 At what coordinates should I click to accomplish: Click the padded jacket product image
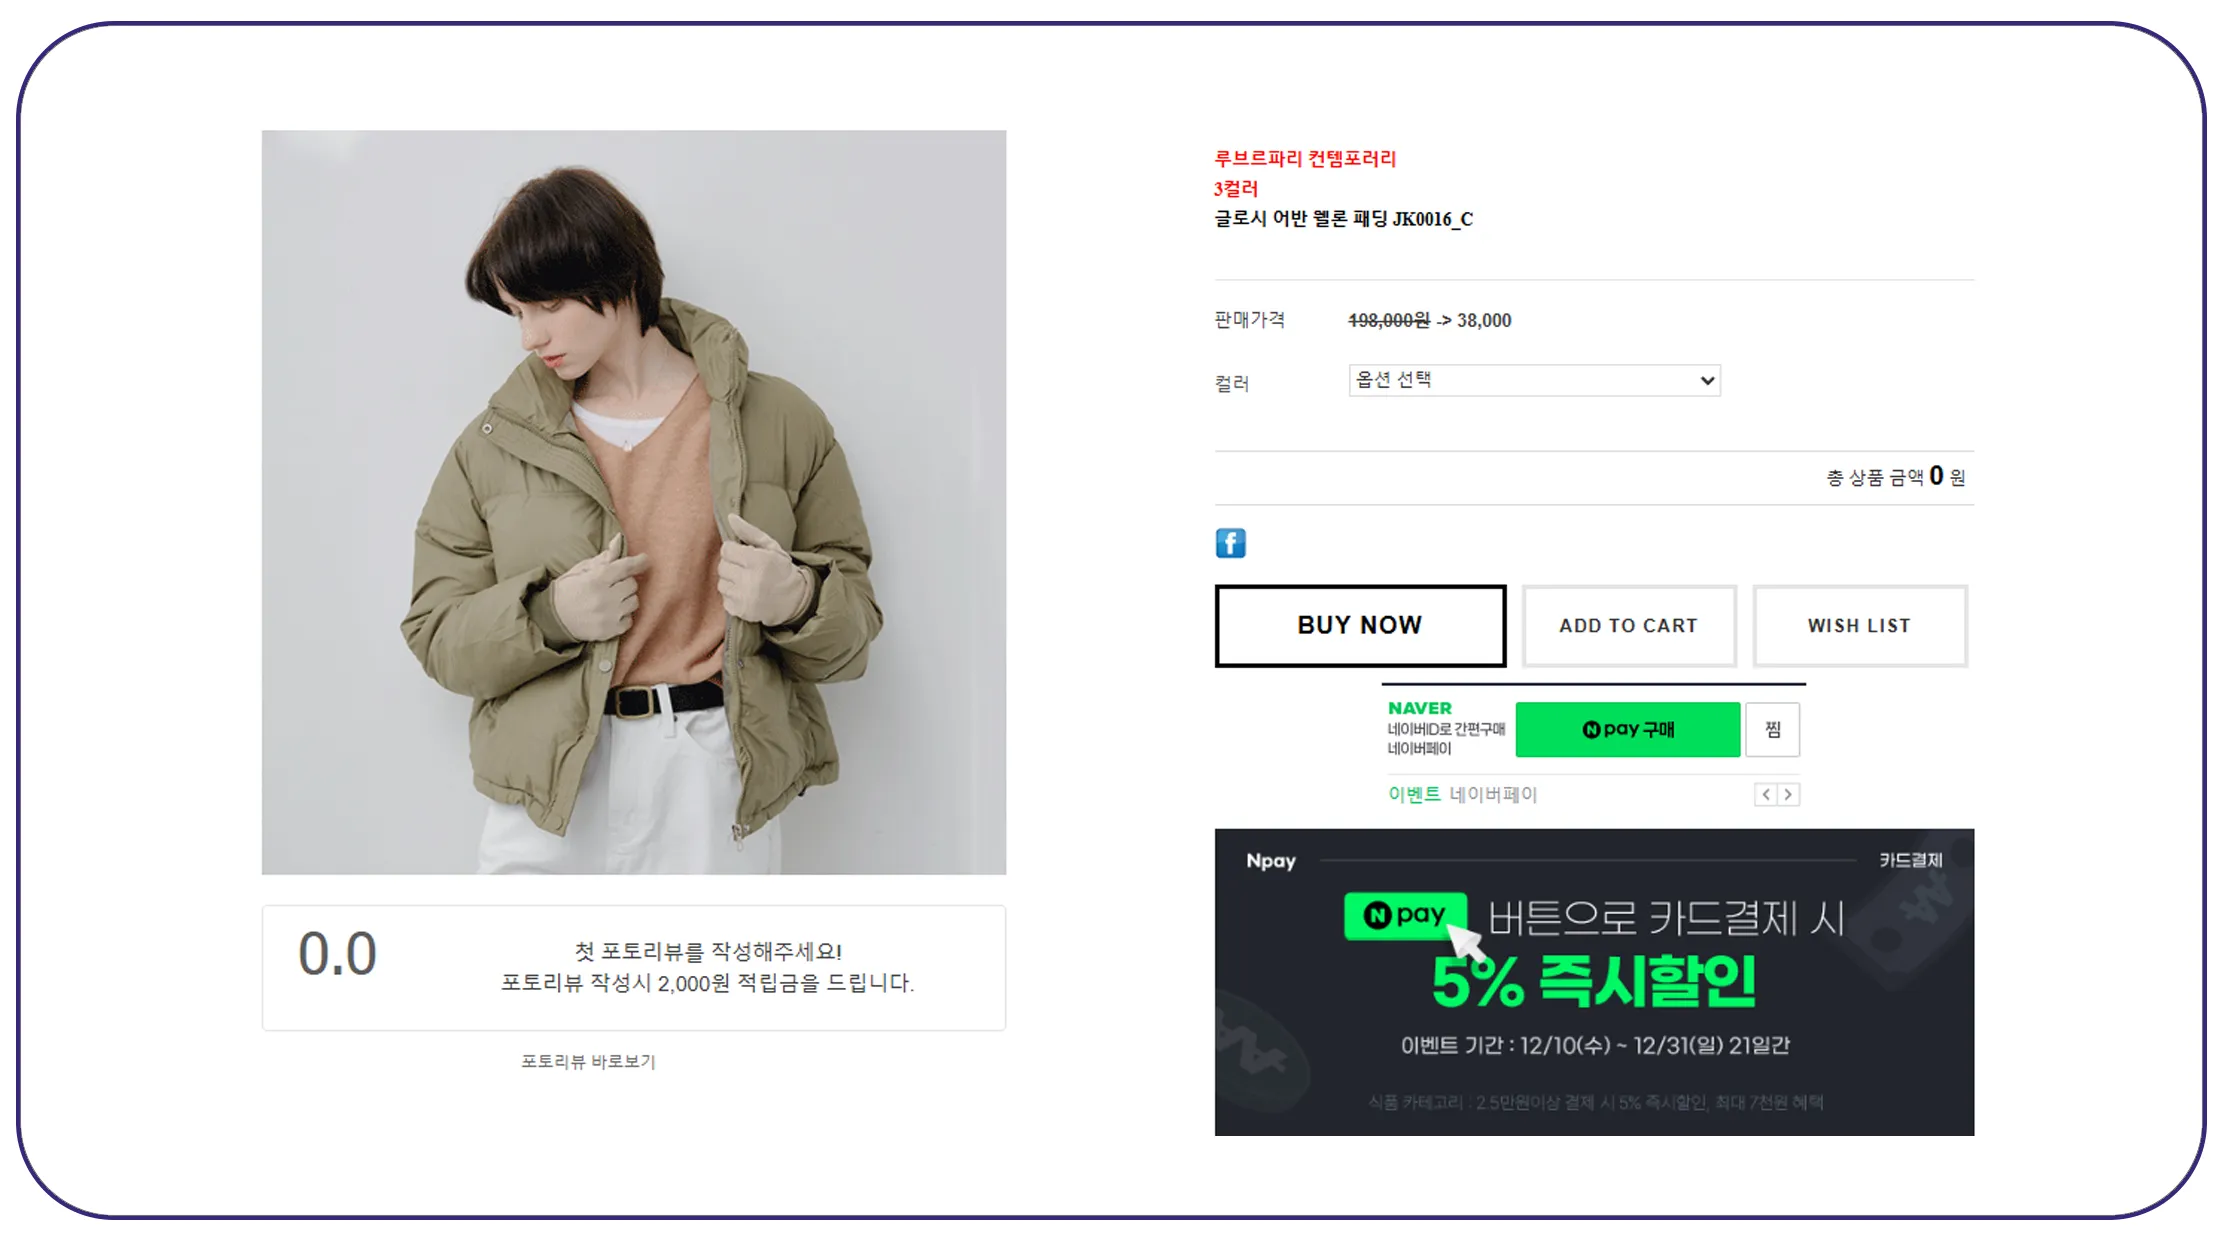(x=634, y=502)
